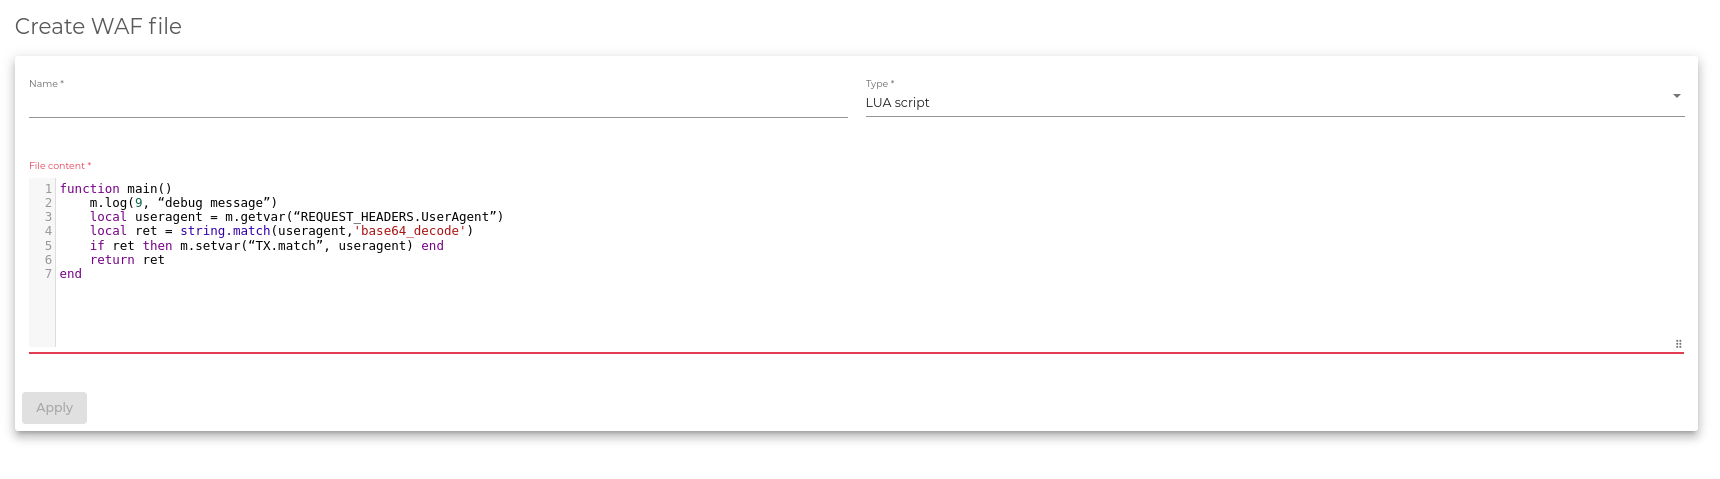Select line number 4 in the gutter
Image resolution: width=1720 pixels, height=479 pixels.
coord(48,231)
